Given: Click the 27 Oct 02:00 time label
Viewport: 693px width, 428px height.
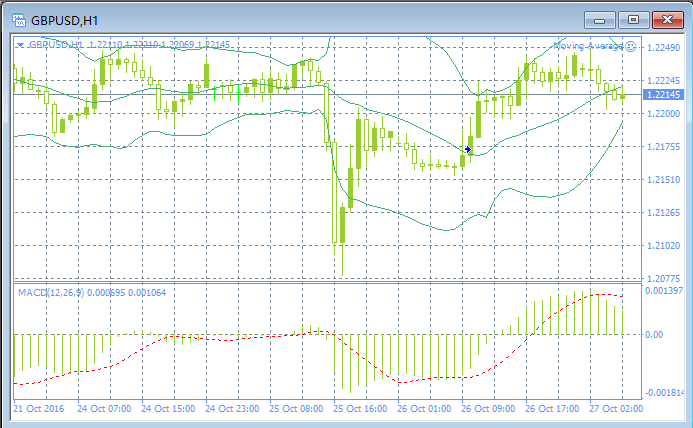Looking at the screenshot, I should pyautogui.click(x=616, y=409).
